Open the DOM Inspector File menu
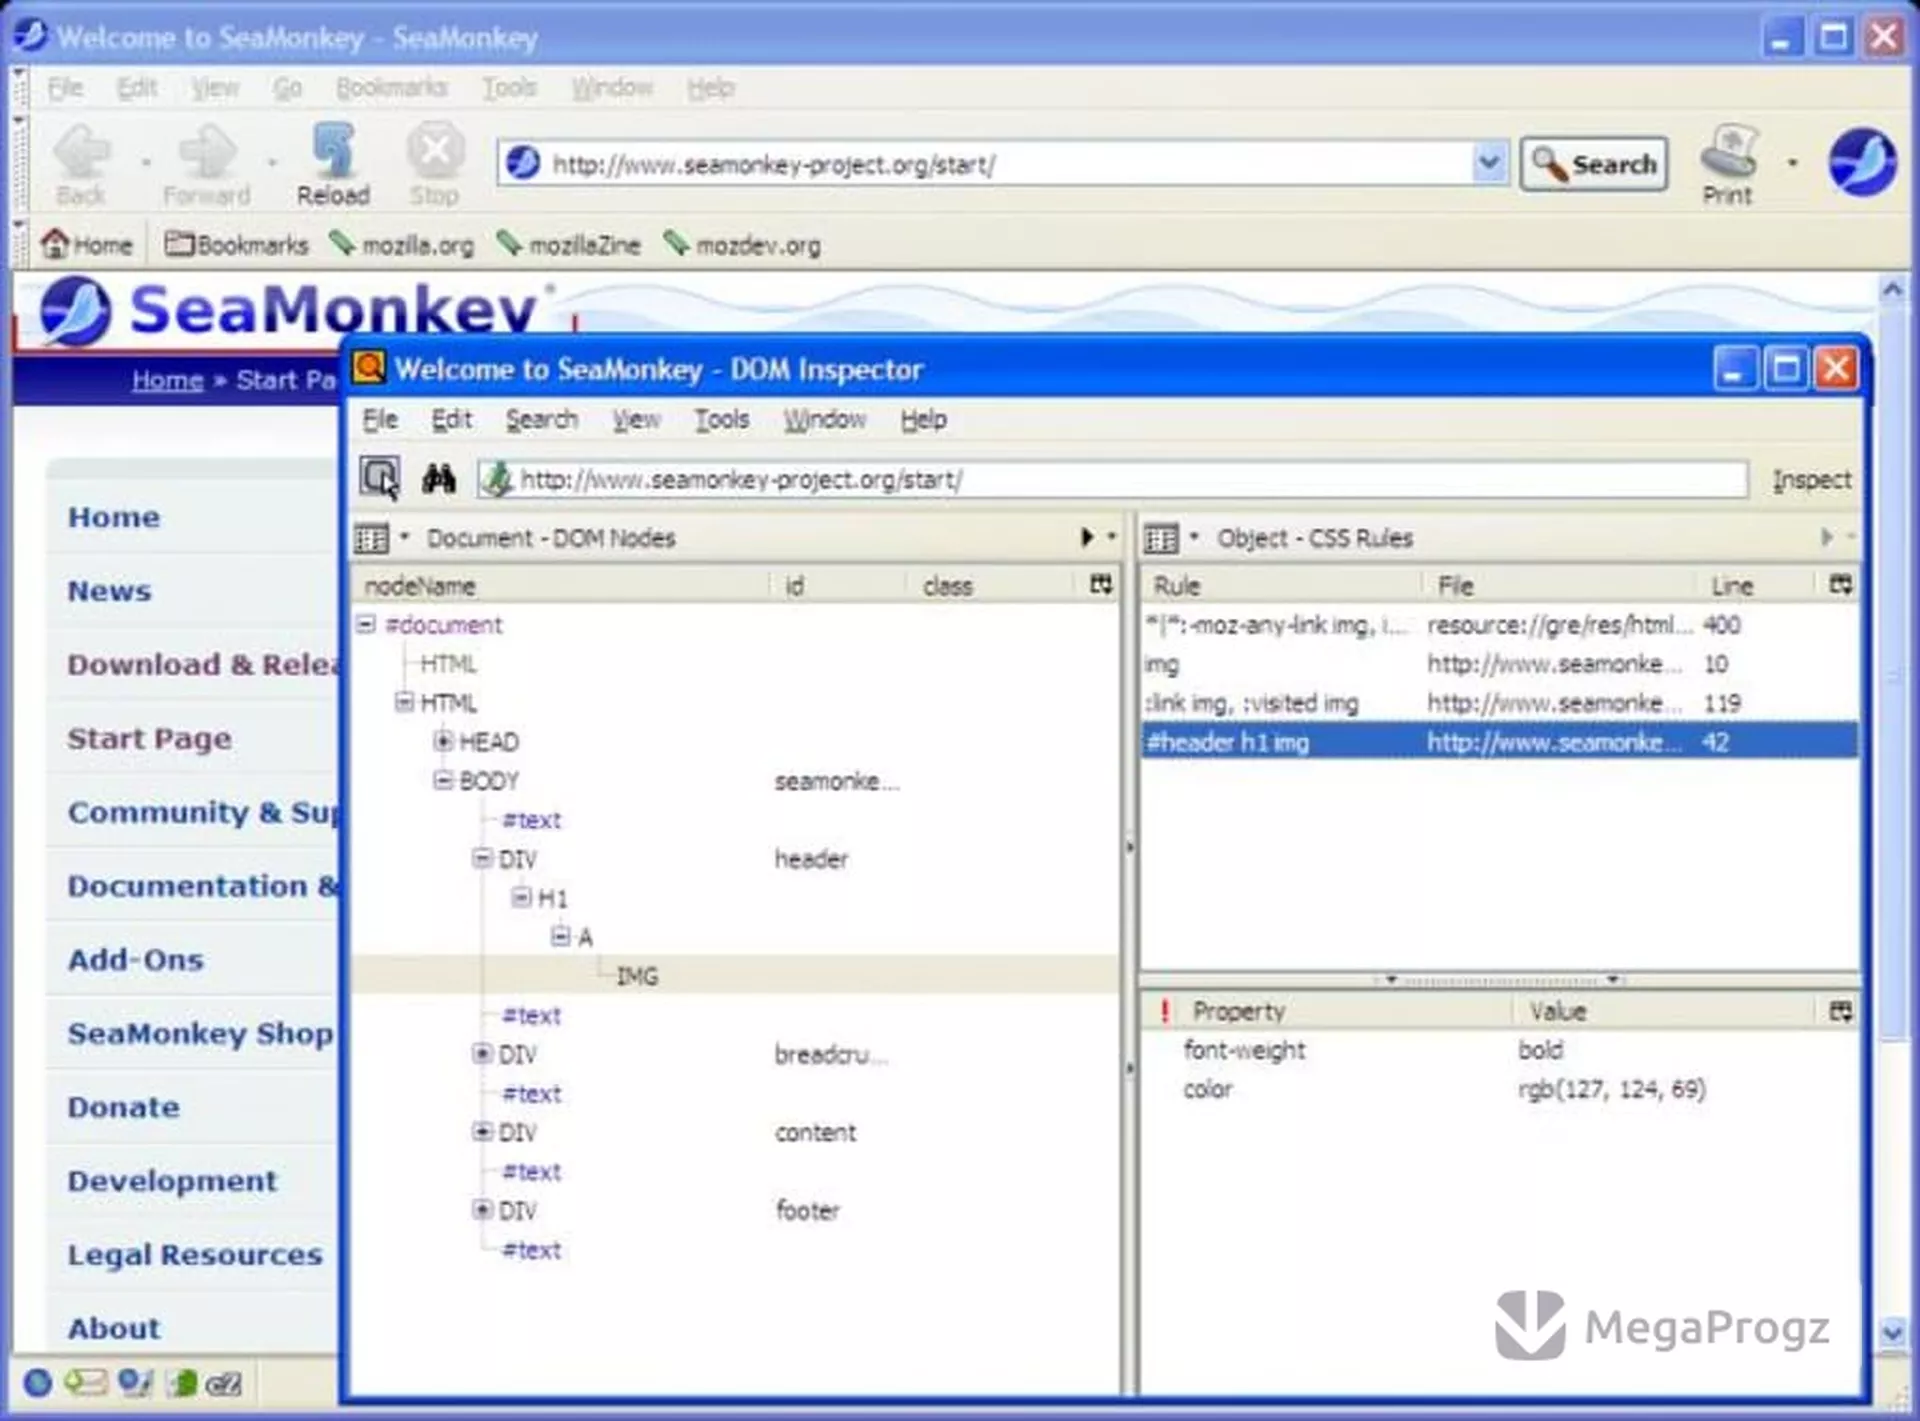Viewport: 1920px width, 1421px height. pyautogui.click(x=380, y=419)
